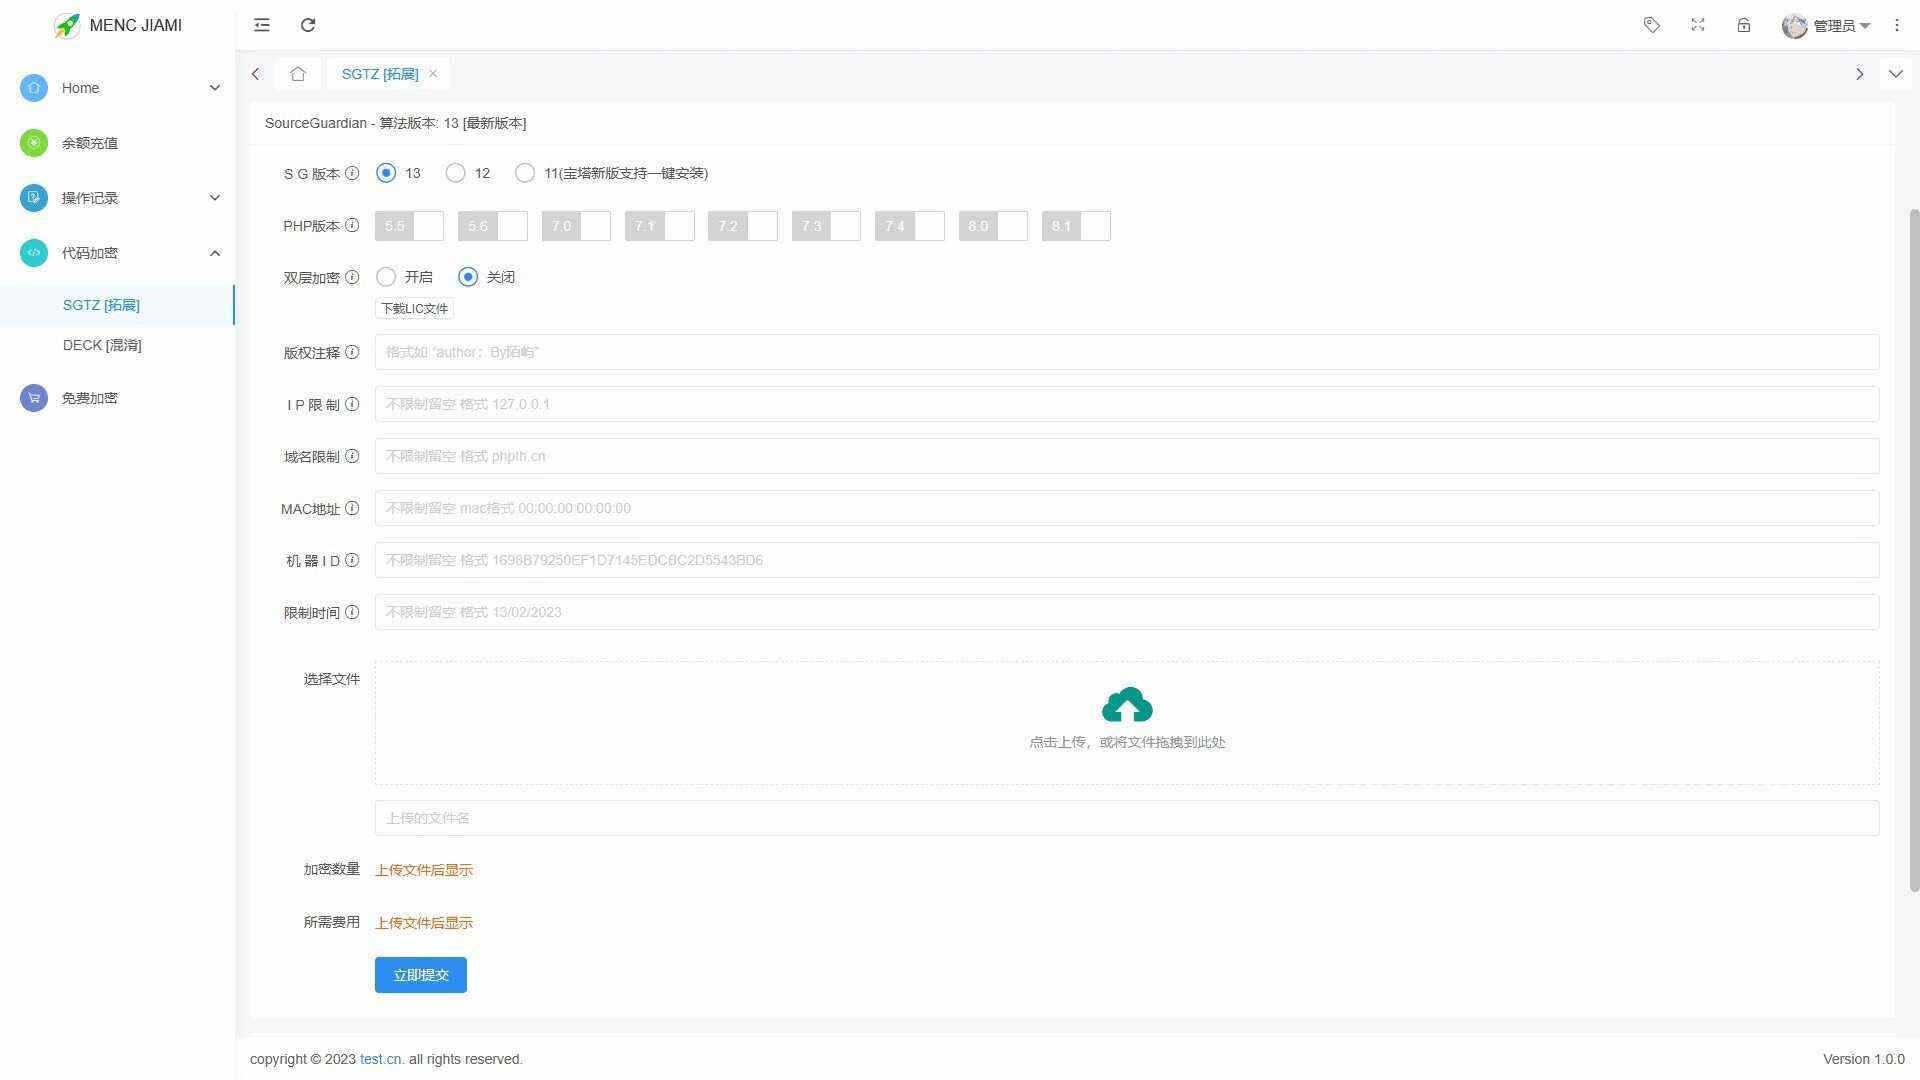The height and width of the screenshot is (1080, 1920).
Task: Select the 余额充值 recharge icon in sidebar
Action: coord(33,143)
